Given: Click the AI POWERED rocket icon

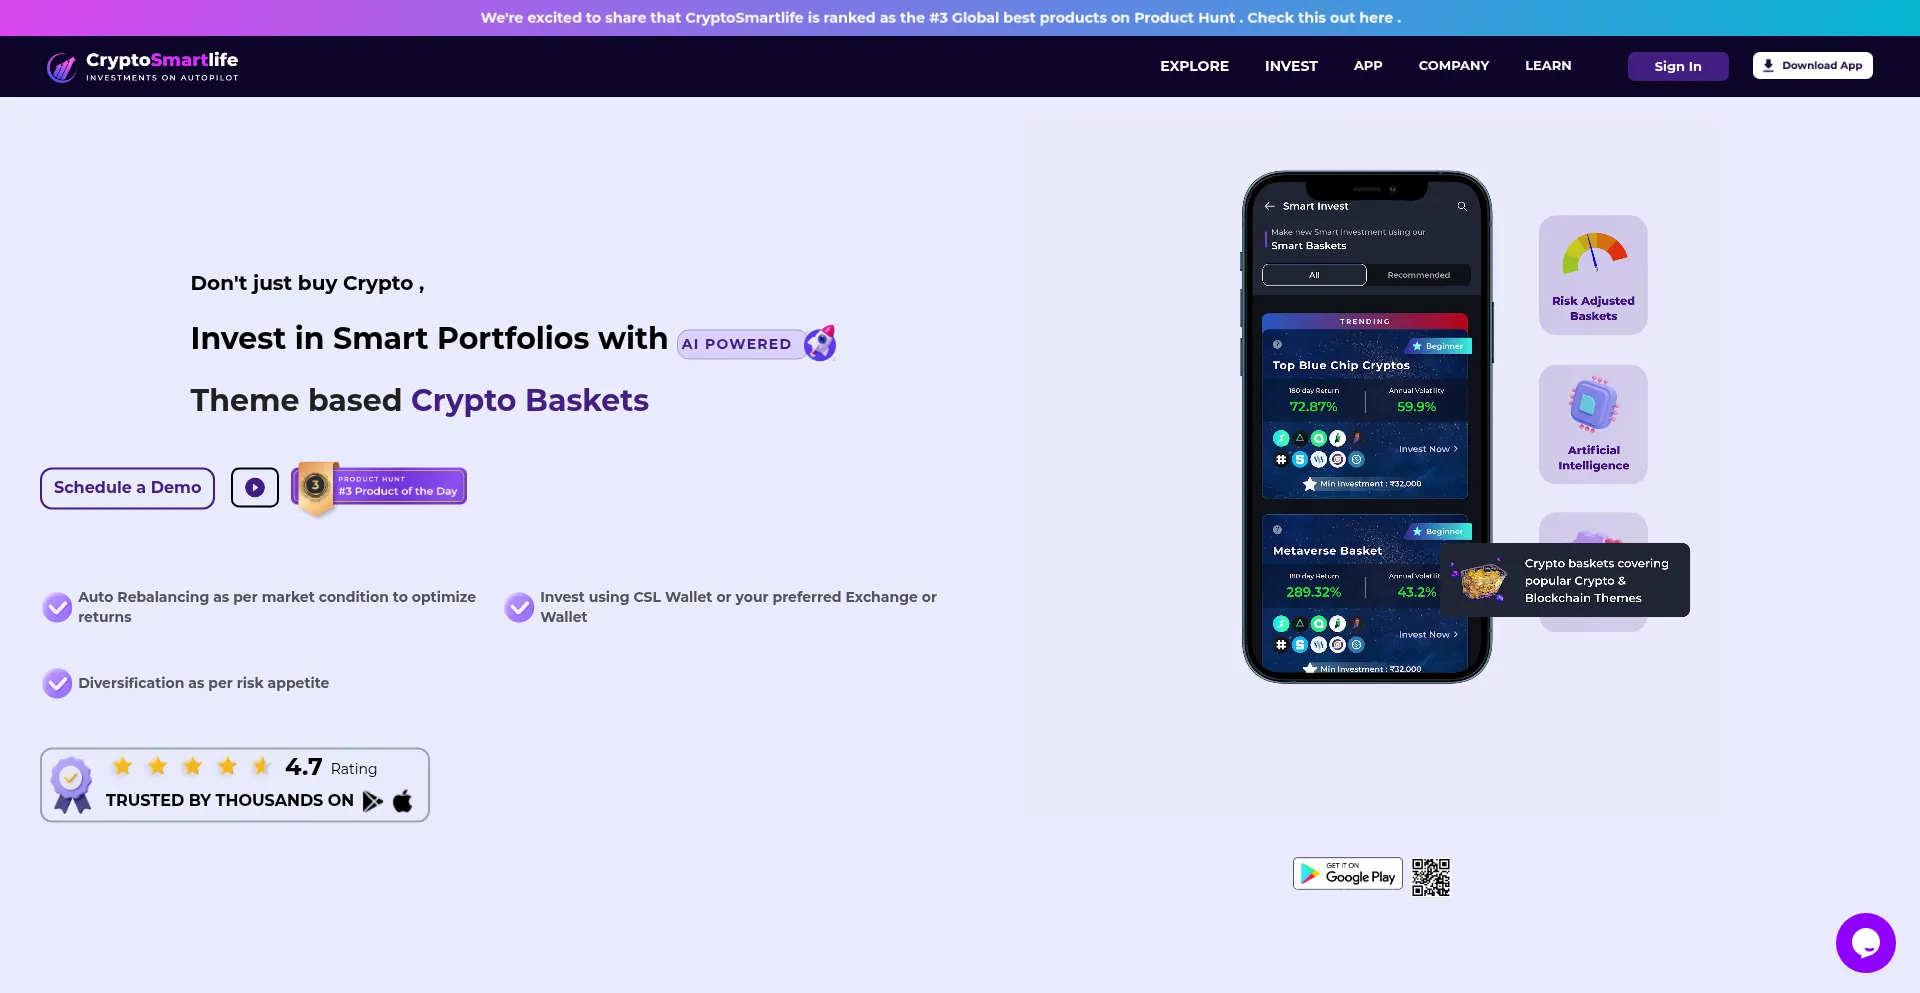Looking at the screenshot, I should tap(820, 343).
